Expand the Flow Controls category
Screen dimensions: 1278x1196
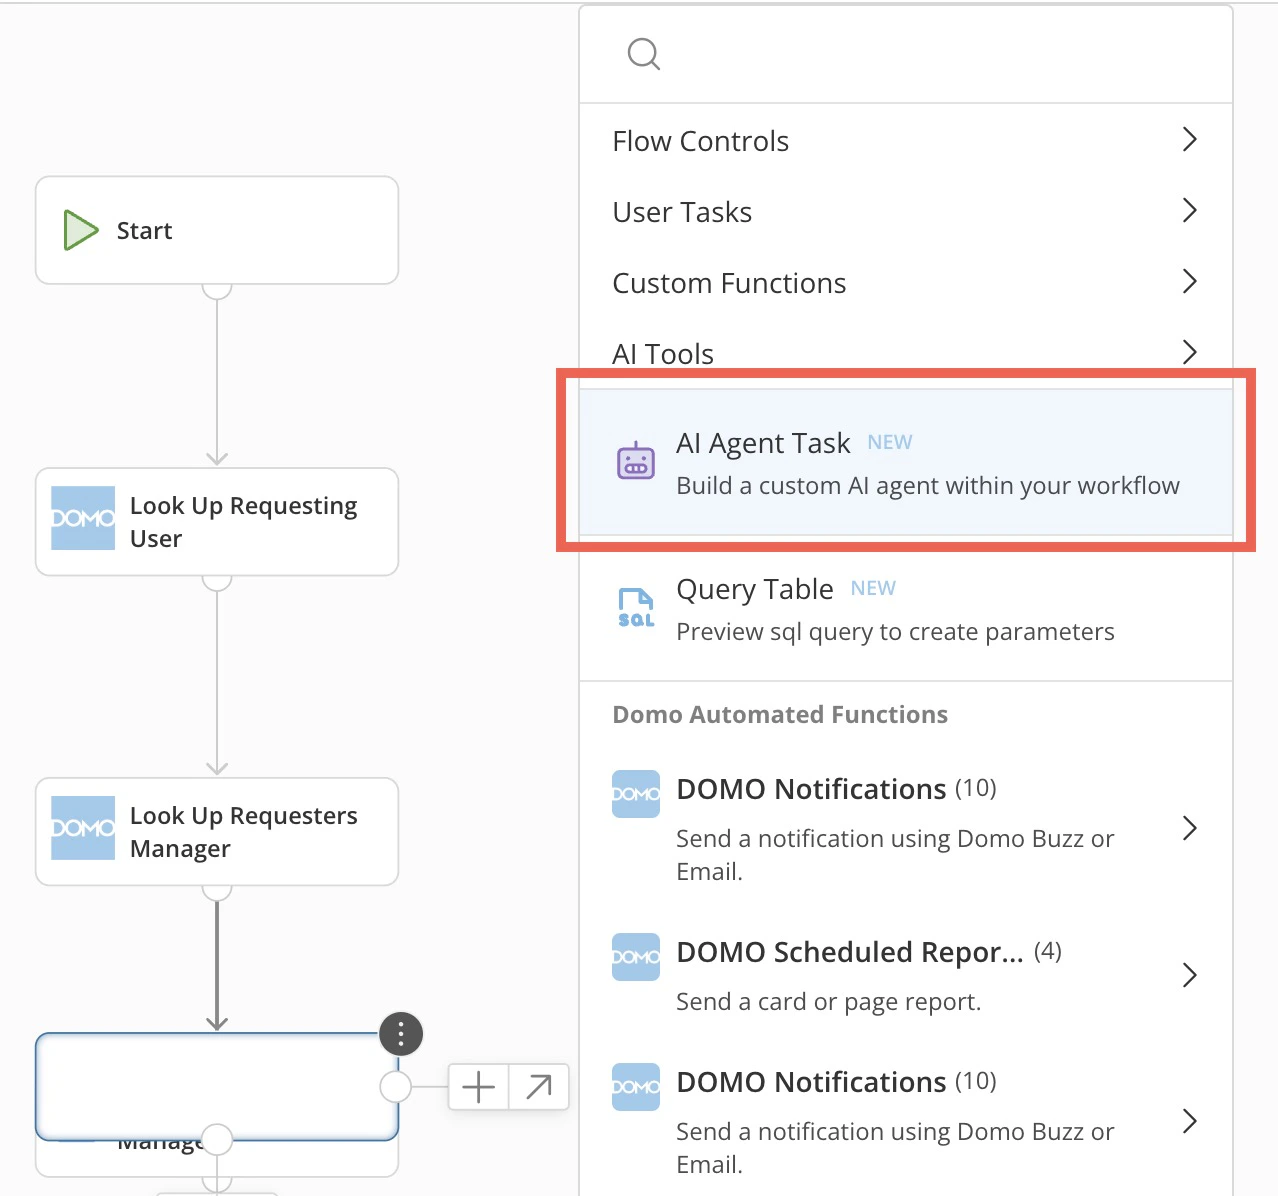pos(906,140)
